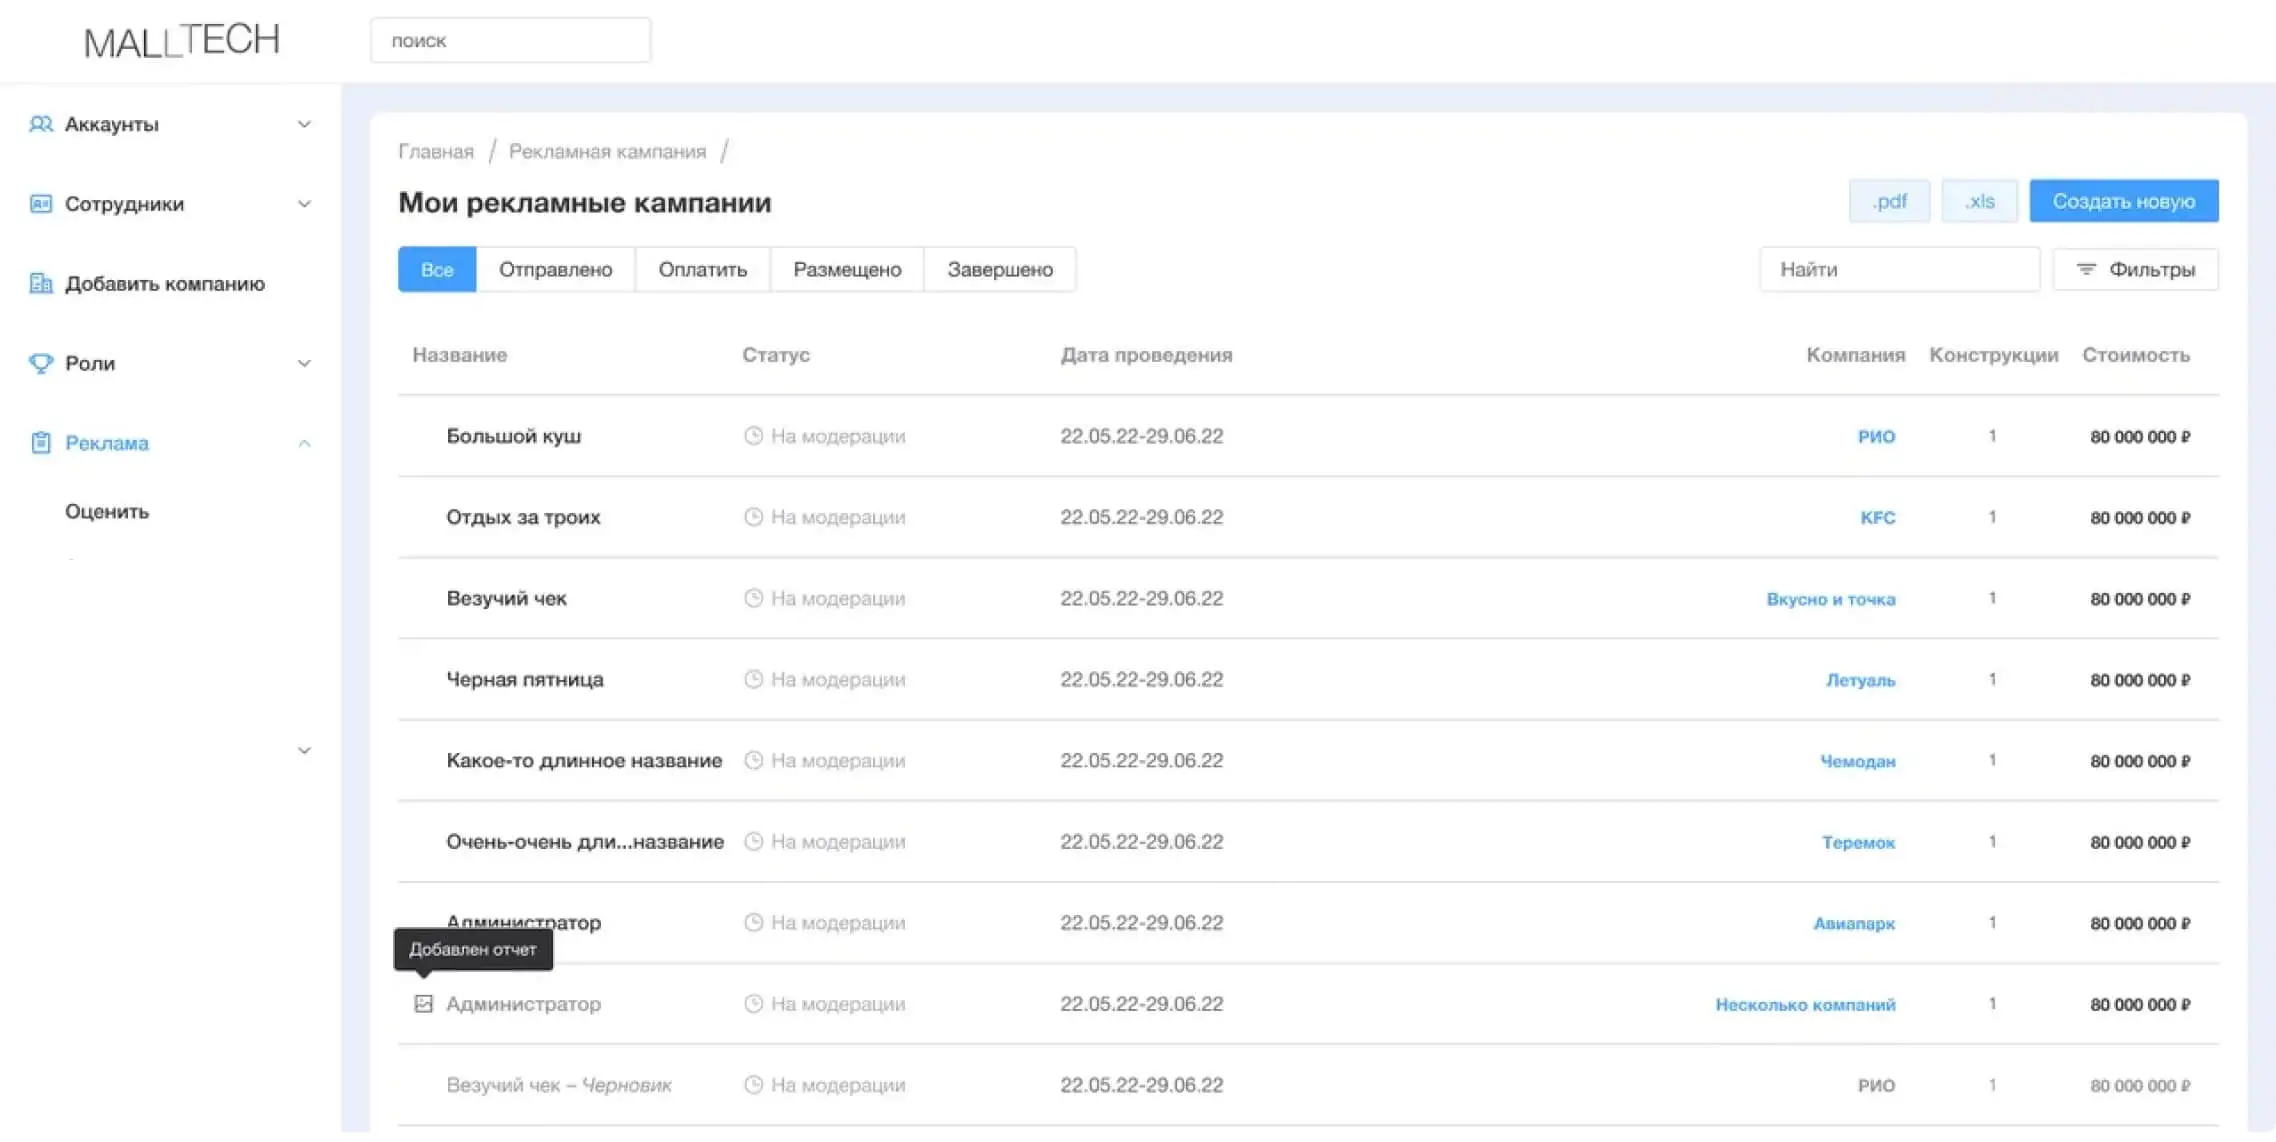This screenshot has height=1142, width=2276.
Task: Export campaigns as .pdf
Action: click(x=1888, y=202)
